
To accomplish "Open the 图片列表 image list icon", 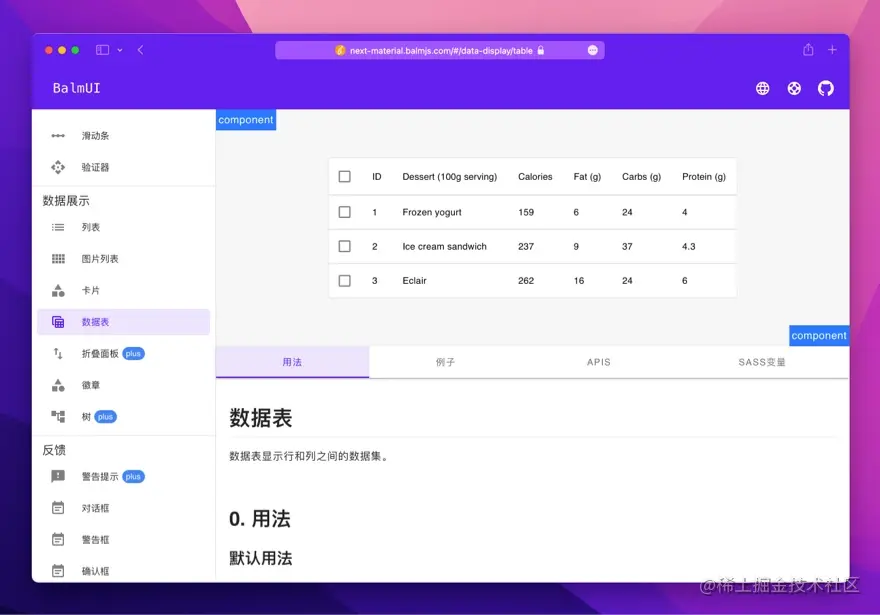I will pos(57,258).
